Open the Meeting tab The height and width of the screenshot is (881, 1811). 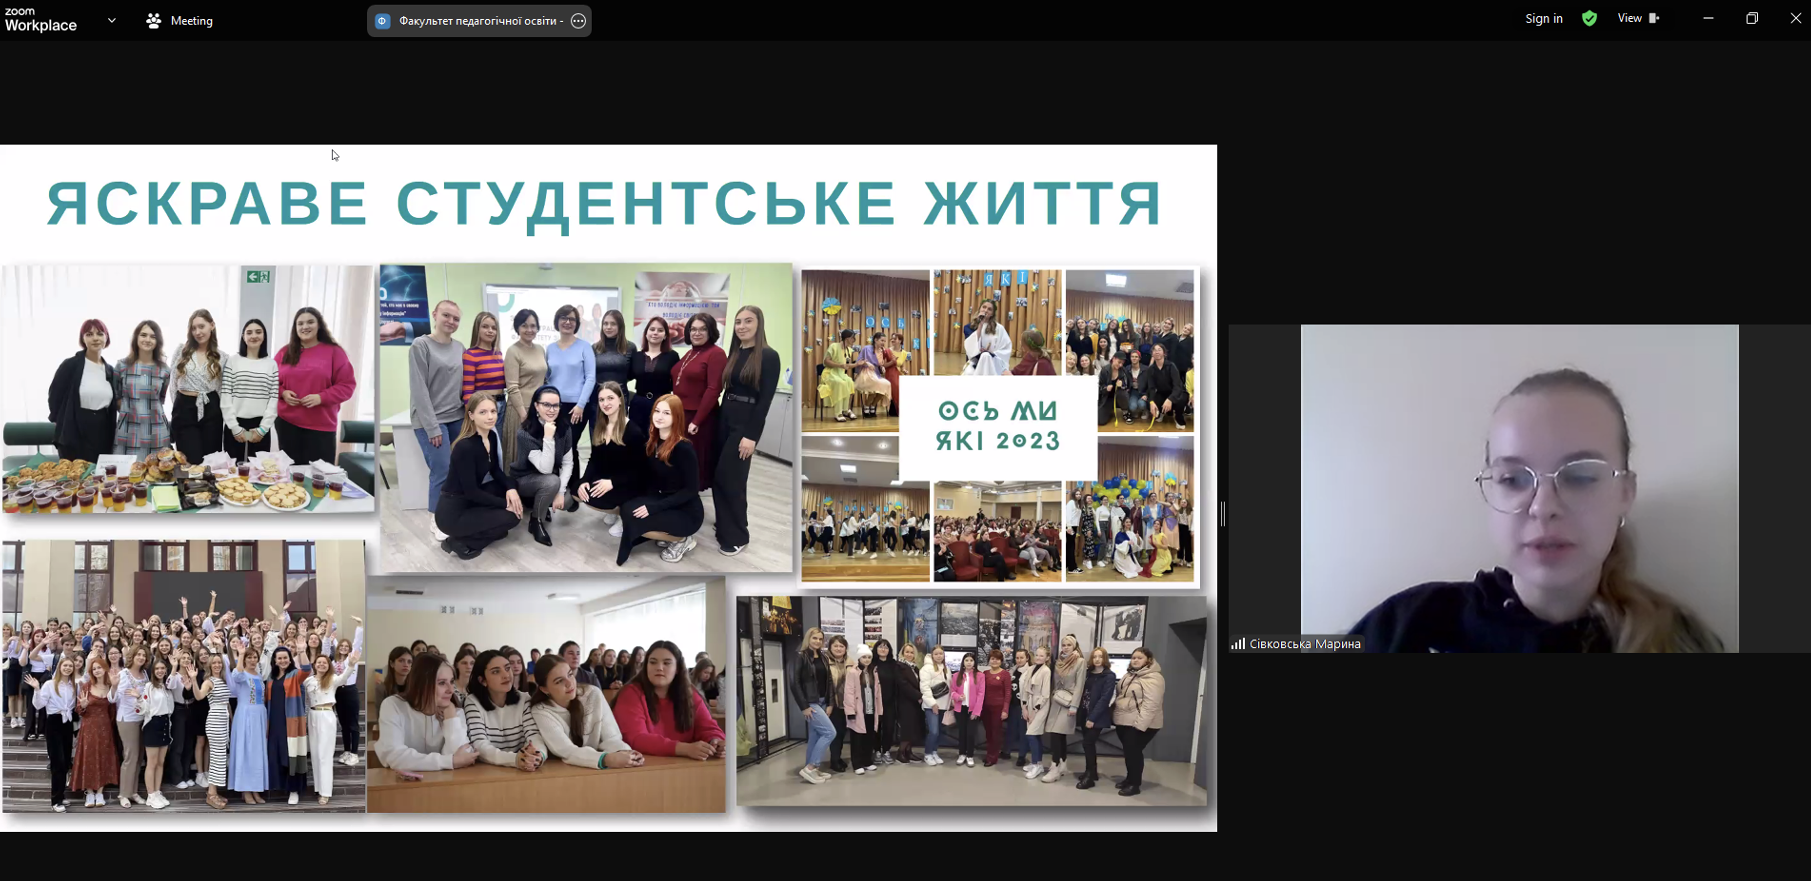tap(180, 20)
